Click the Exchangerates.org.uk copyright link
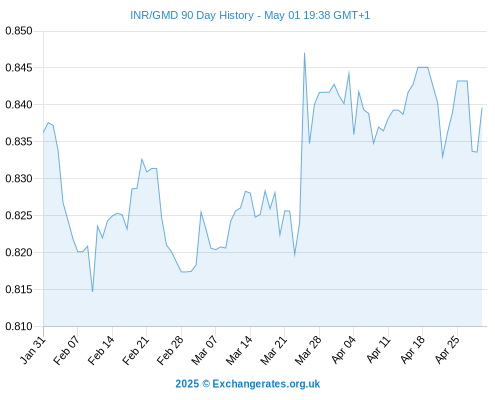The image size is (495, 400). point(247,384)
